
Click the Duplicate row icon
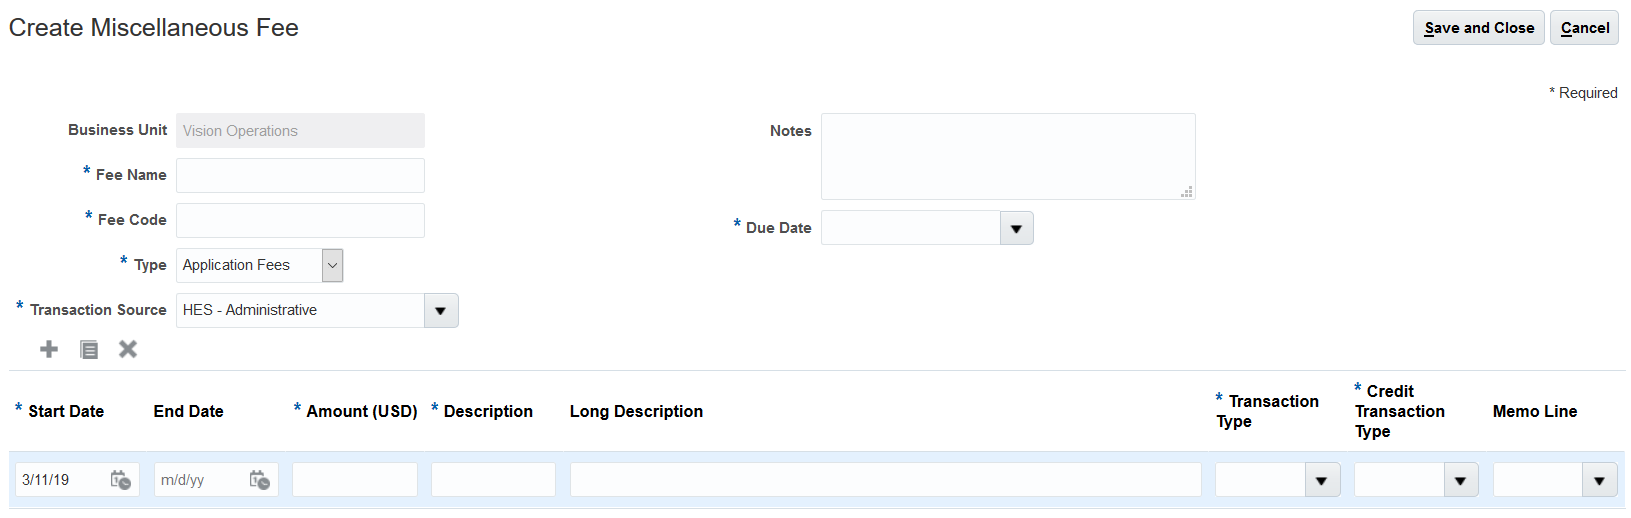pyautogui.click(x=89, y=349)
